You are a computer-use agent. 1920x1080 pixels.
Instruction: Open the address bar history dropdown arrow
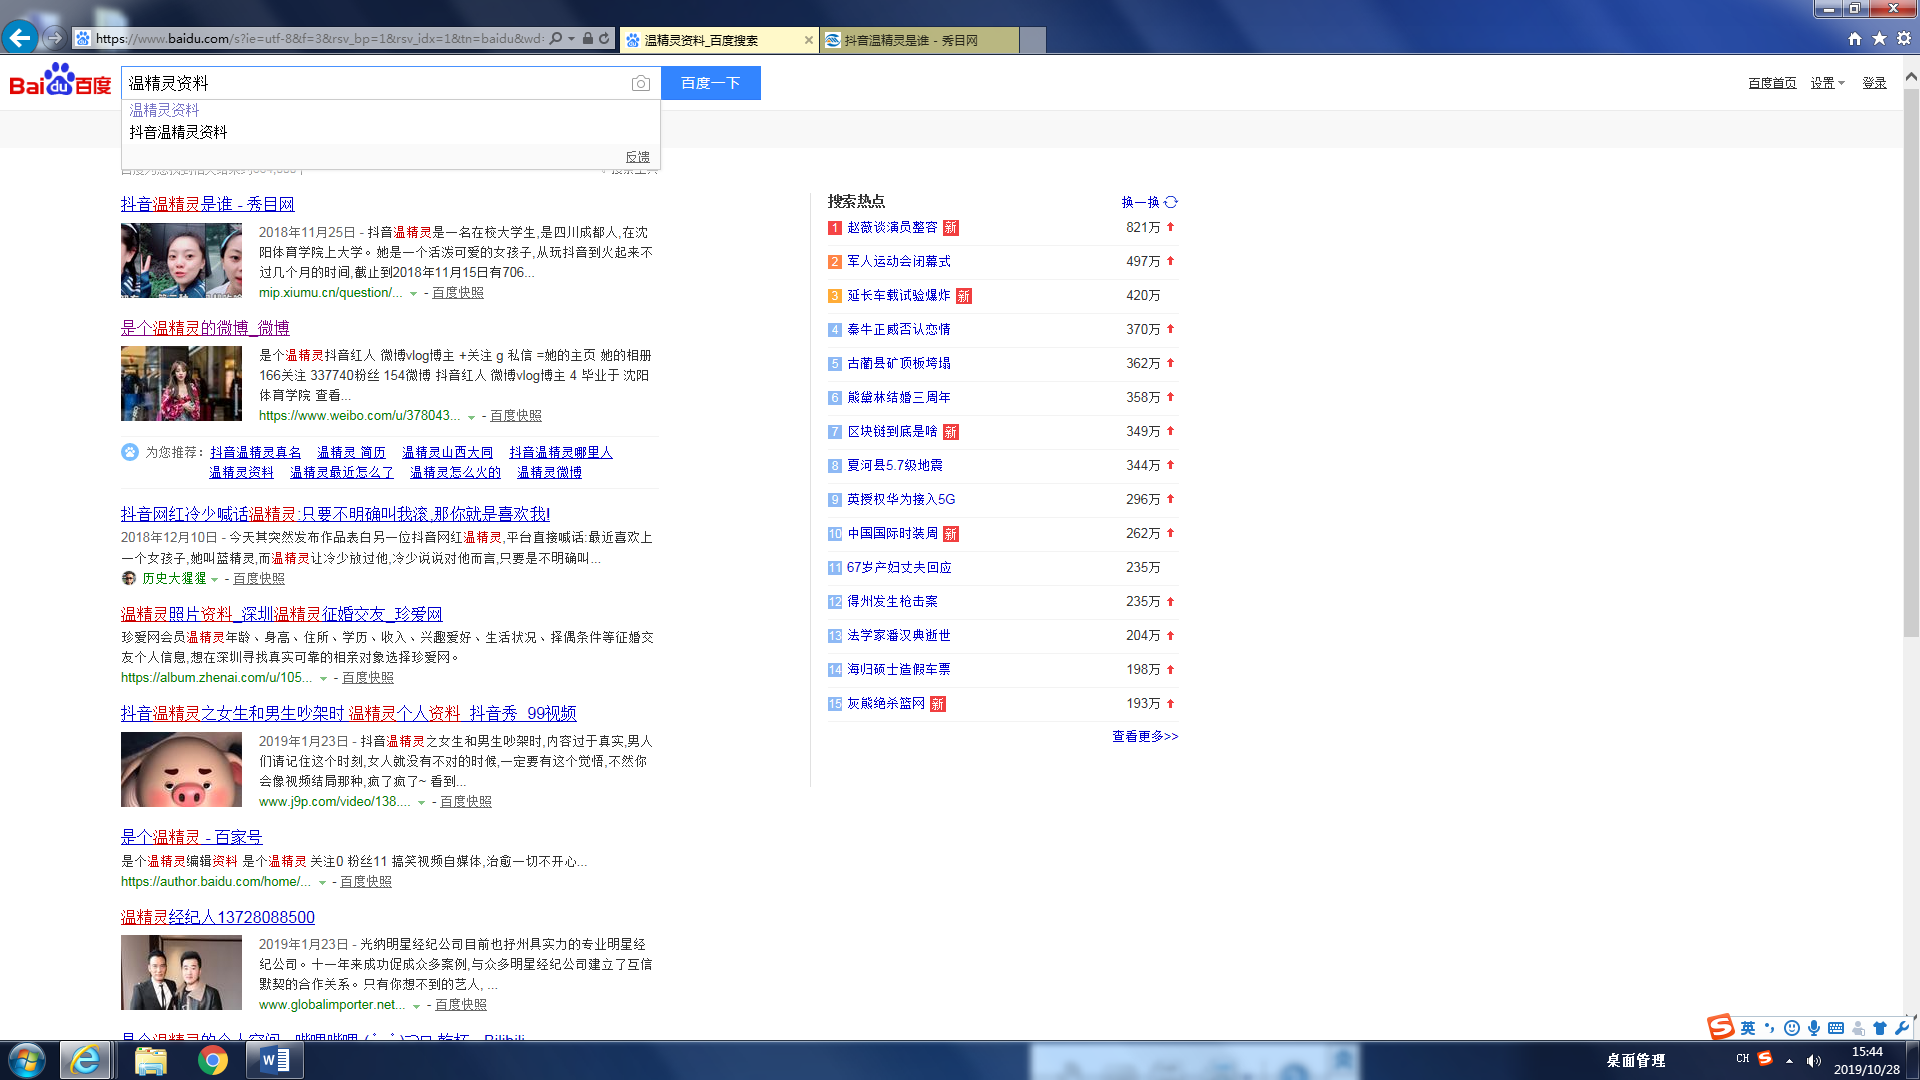click(571, 39)
